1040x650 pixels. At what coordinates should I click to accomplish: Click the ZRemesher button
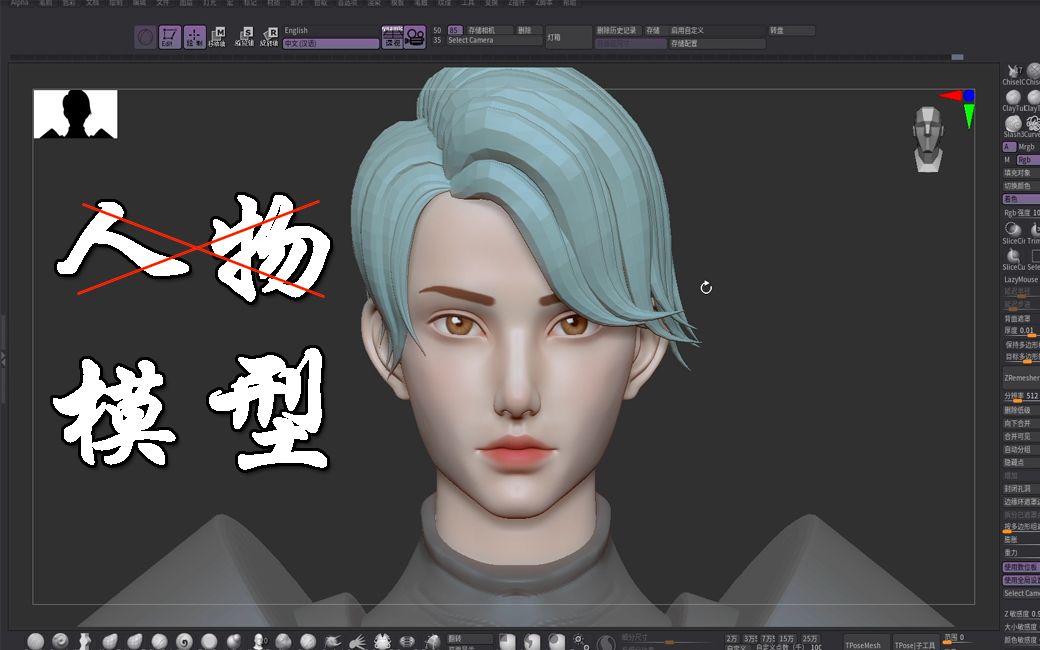[x=1019, y=378]
